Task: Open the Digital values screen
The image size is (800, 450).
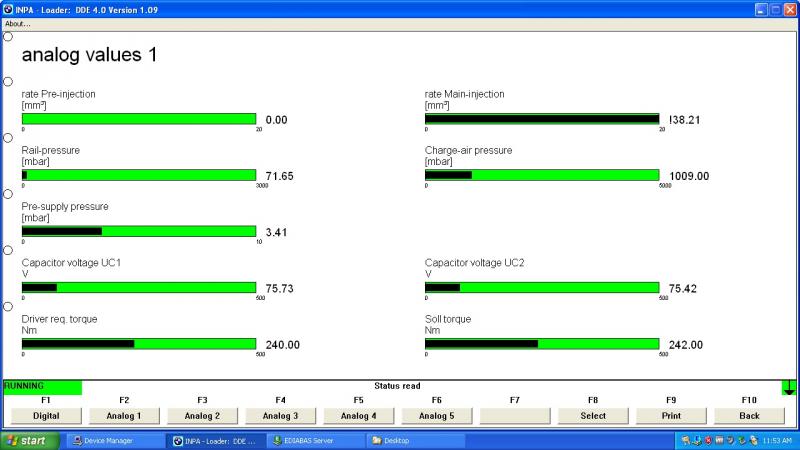Action: point(46,415)
